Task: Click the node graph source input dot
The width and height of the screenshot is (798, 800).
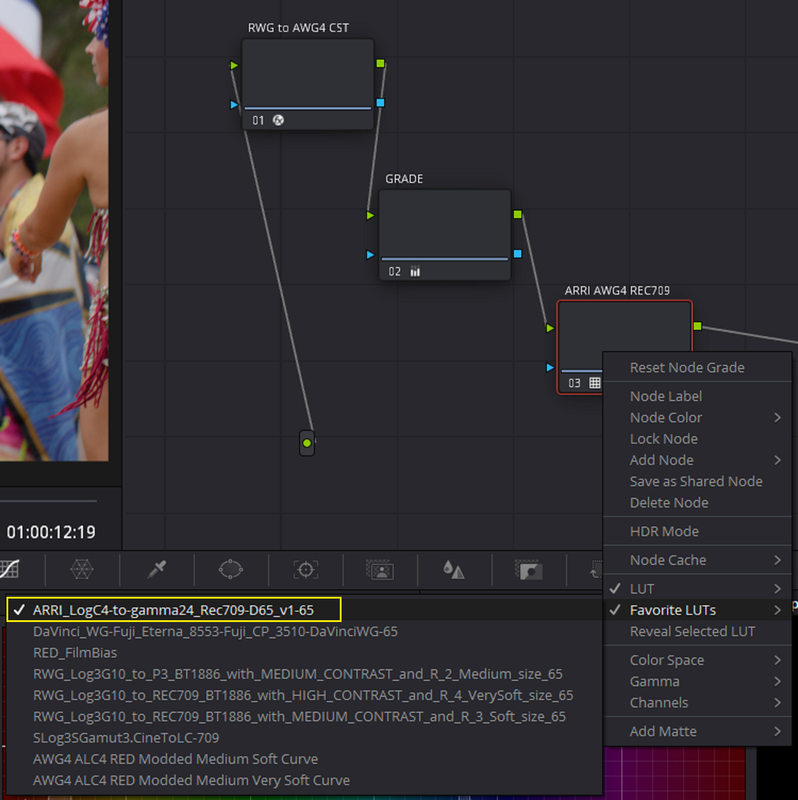Action: pos(307,443)
